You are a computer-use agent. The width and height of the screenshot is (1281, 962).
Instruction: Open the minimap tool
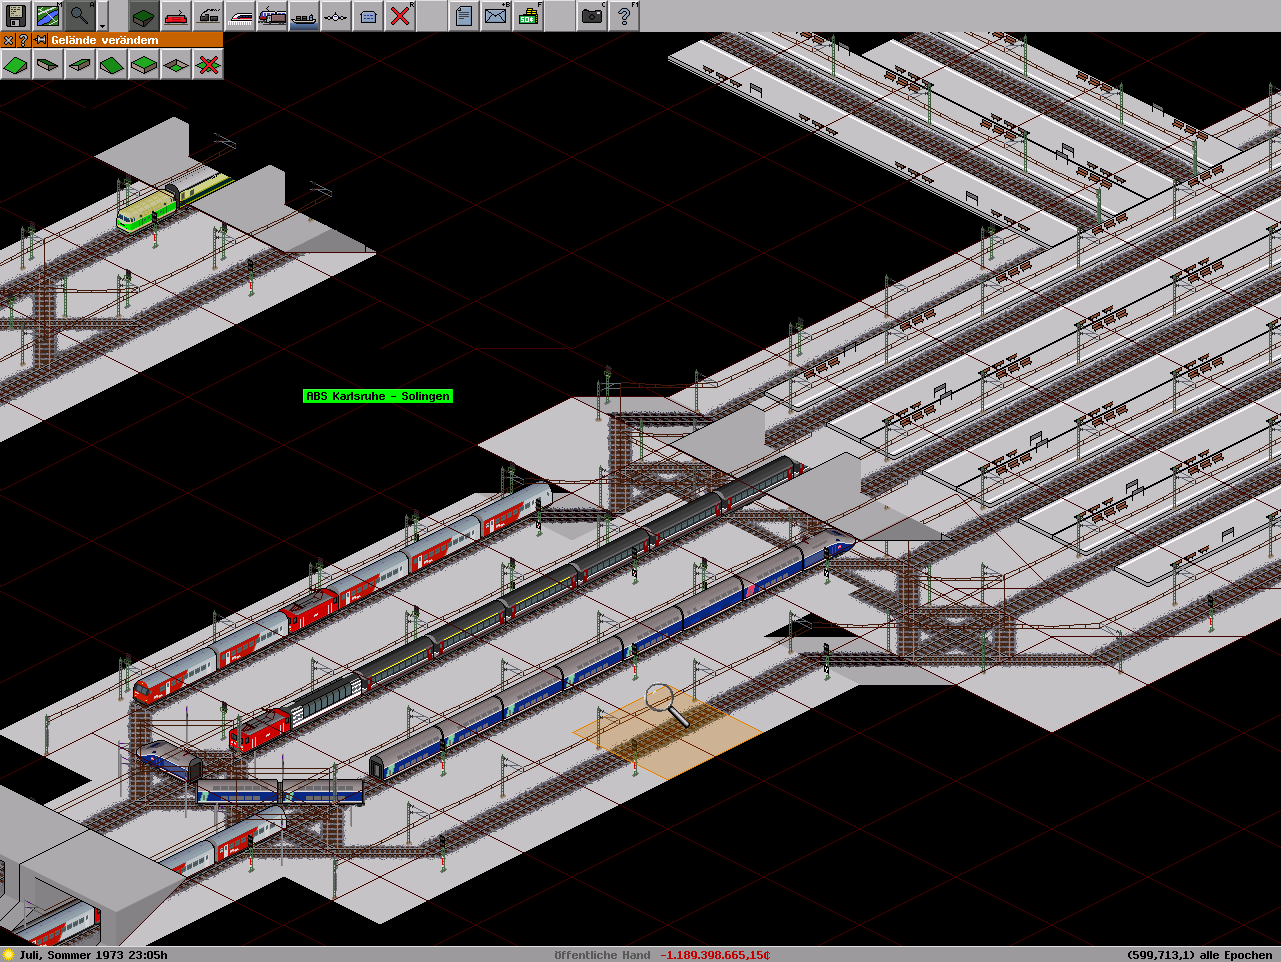[47, 16]
